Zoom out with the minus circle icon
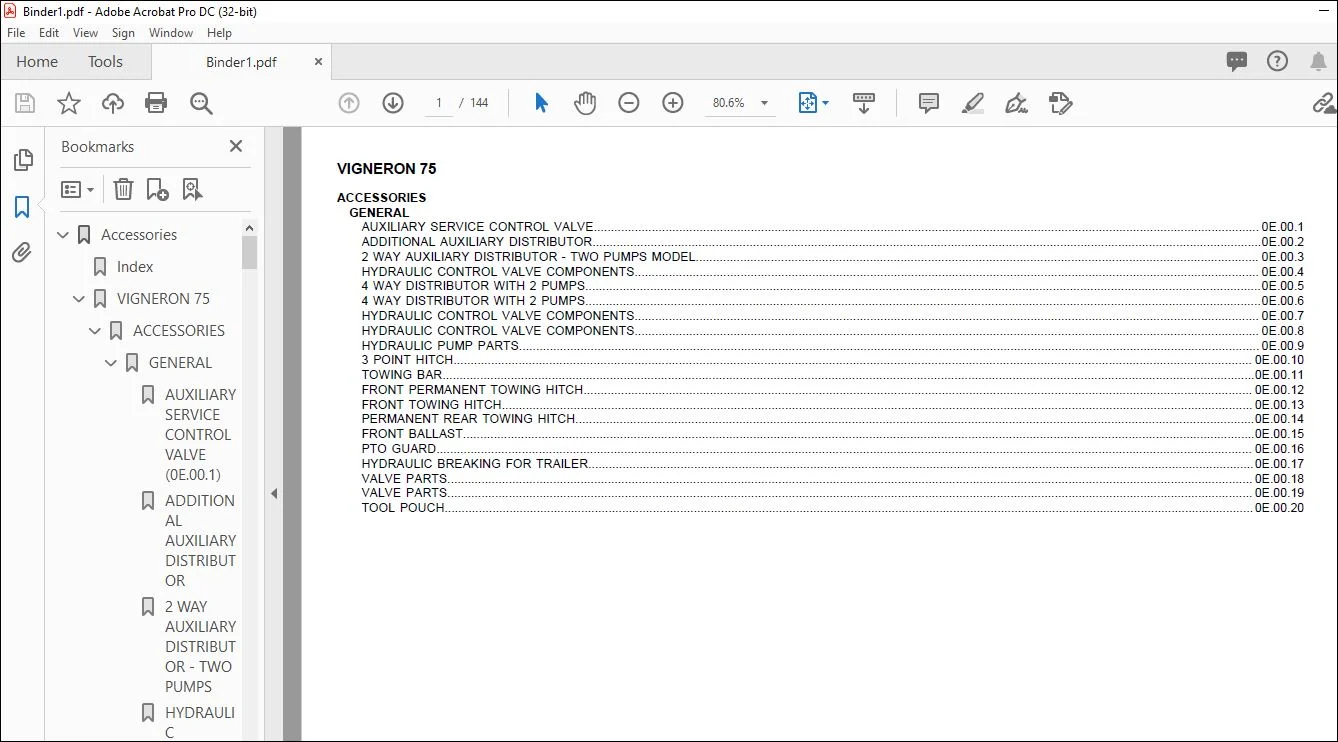The height and width of the screenshot is (742, 1338). pos(629,103)
